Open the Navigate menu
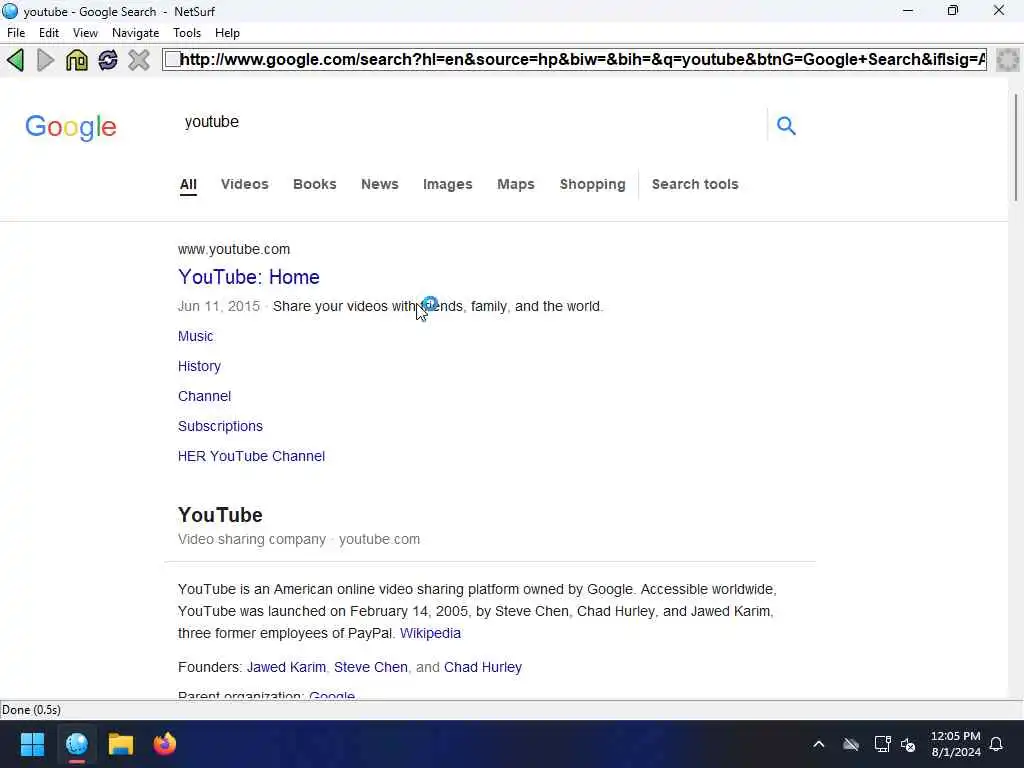Screen dimensions: 1024x768 (135, 33)
